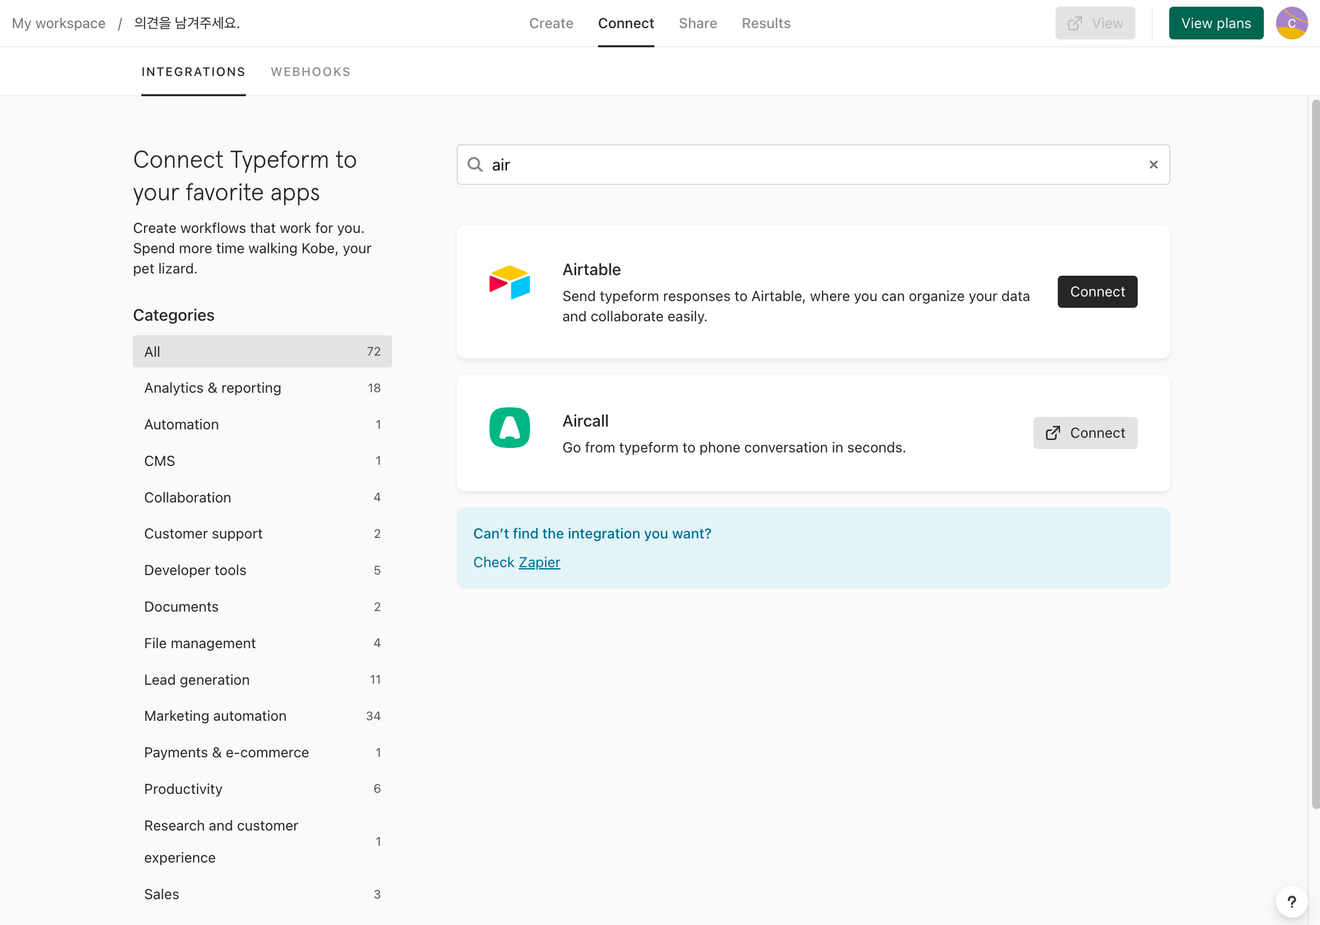Click "Can't find the integration you want?" text
Viewport: 1320px width, 925px height.
(x=592, y=534)
